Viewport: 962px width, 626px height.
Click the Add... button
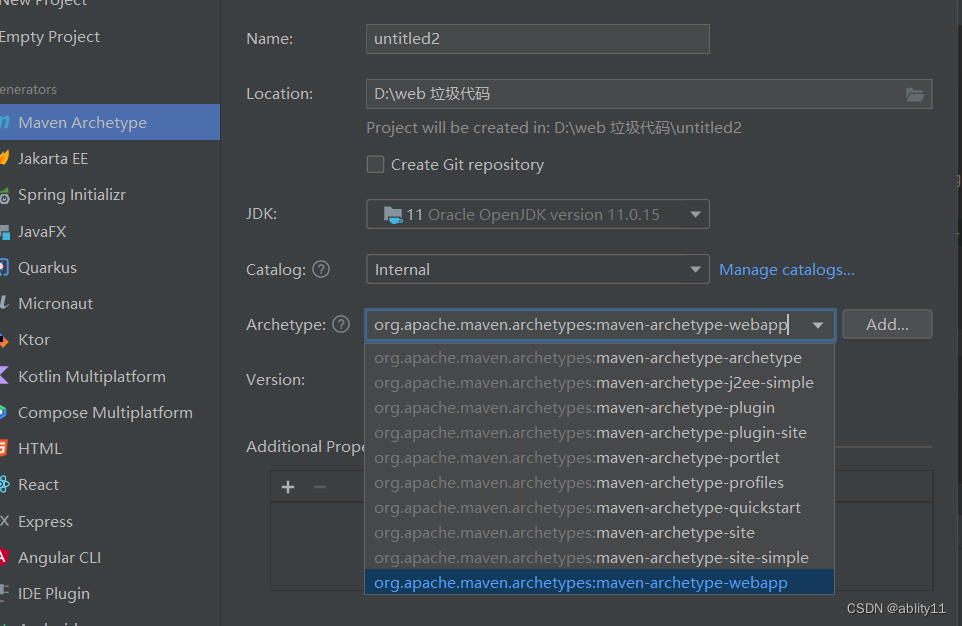[887, 324]
